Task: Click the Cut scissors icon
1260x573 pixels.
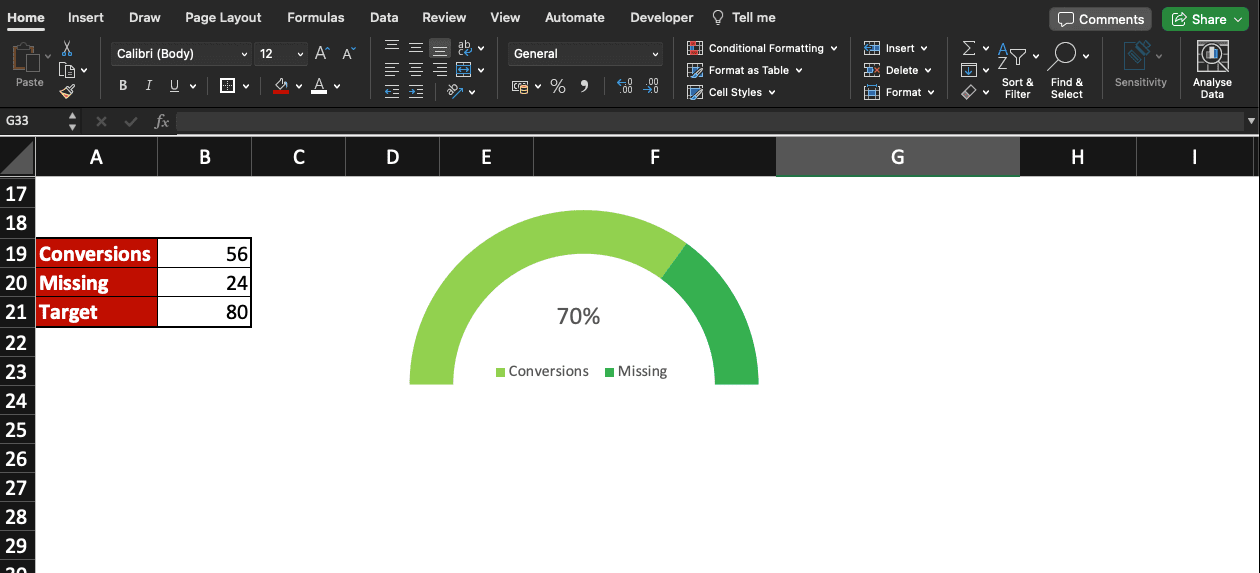Action: (67, 48)
